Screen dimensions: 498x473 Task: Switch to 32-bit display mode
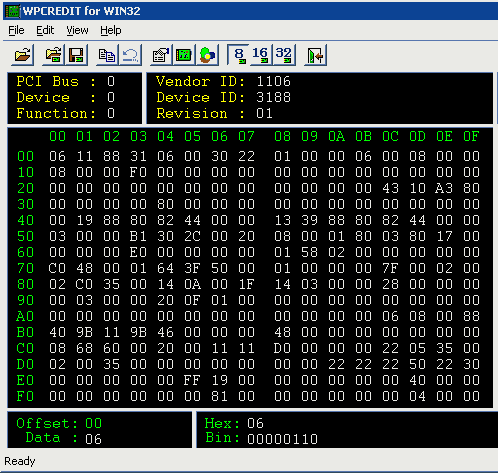point(284,55)
